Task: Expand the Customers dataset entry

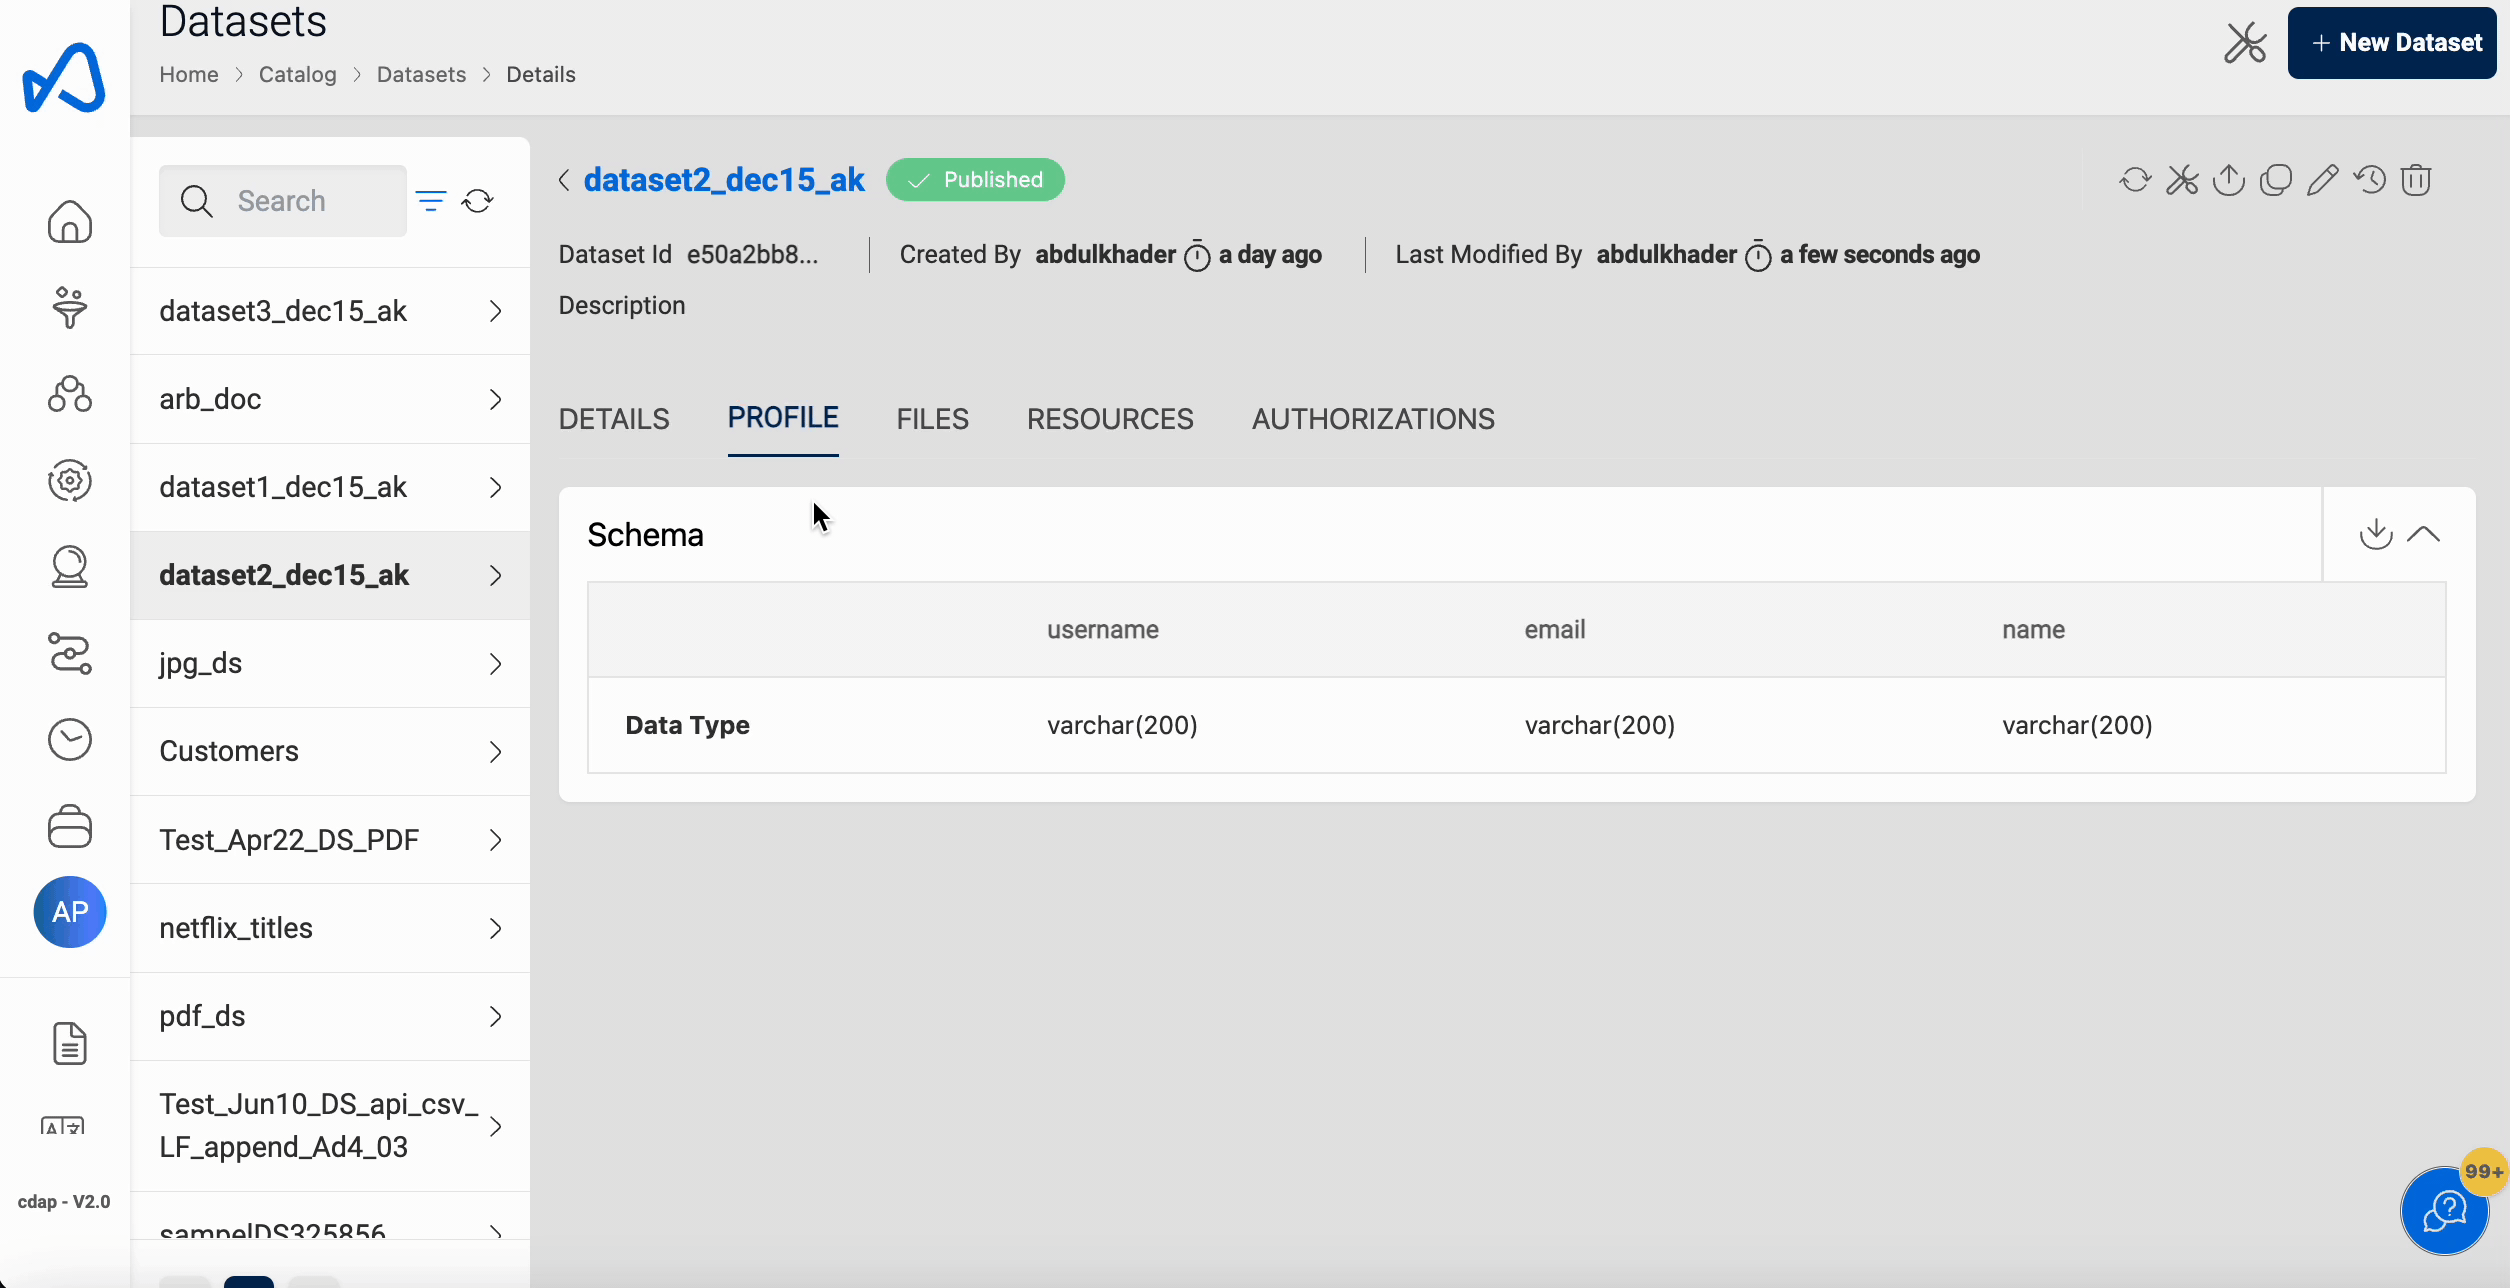Action: tap(494, 751)
